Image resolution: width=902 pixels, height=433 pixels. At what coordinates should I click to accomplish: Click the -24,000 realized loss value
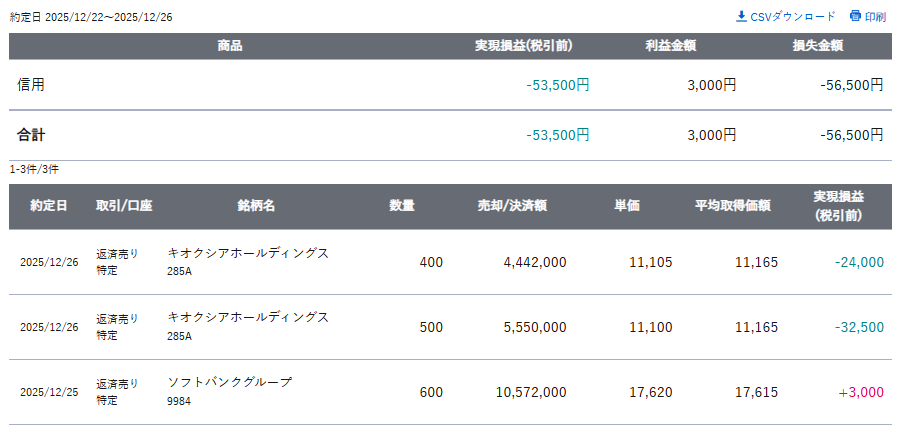[858, 262]
